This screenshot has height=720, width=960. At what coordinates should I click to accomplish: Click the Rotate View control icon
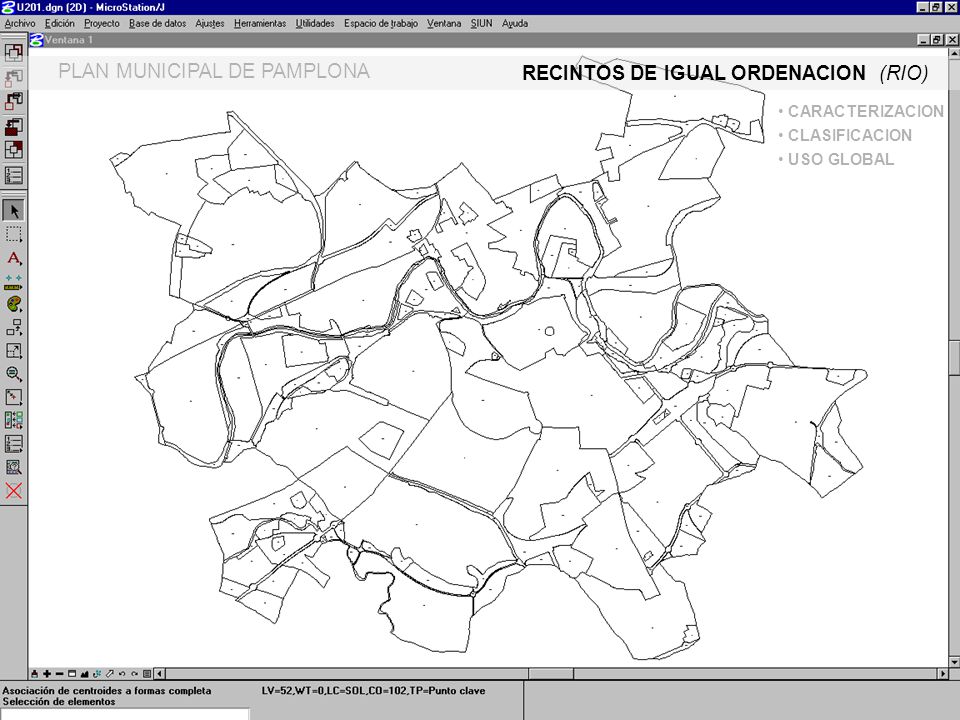(97, 673)
